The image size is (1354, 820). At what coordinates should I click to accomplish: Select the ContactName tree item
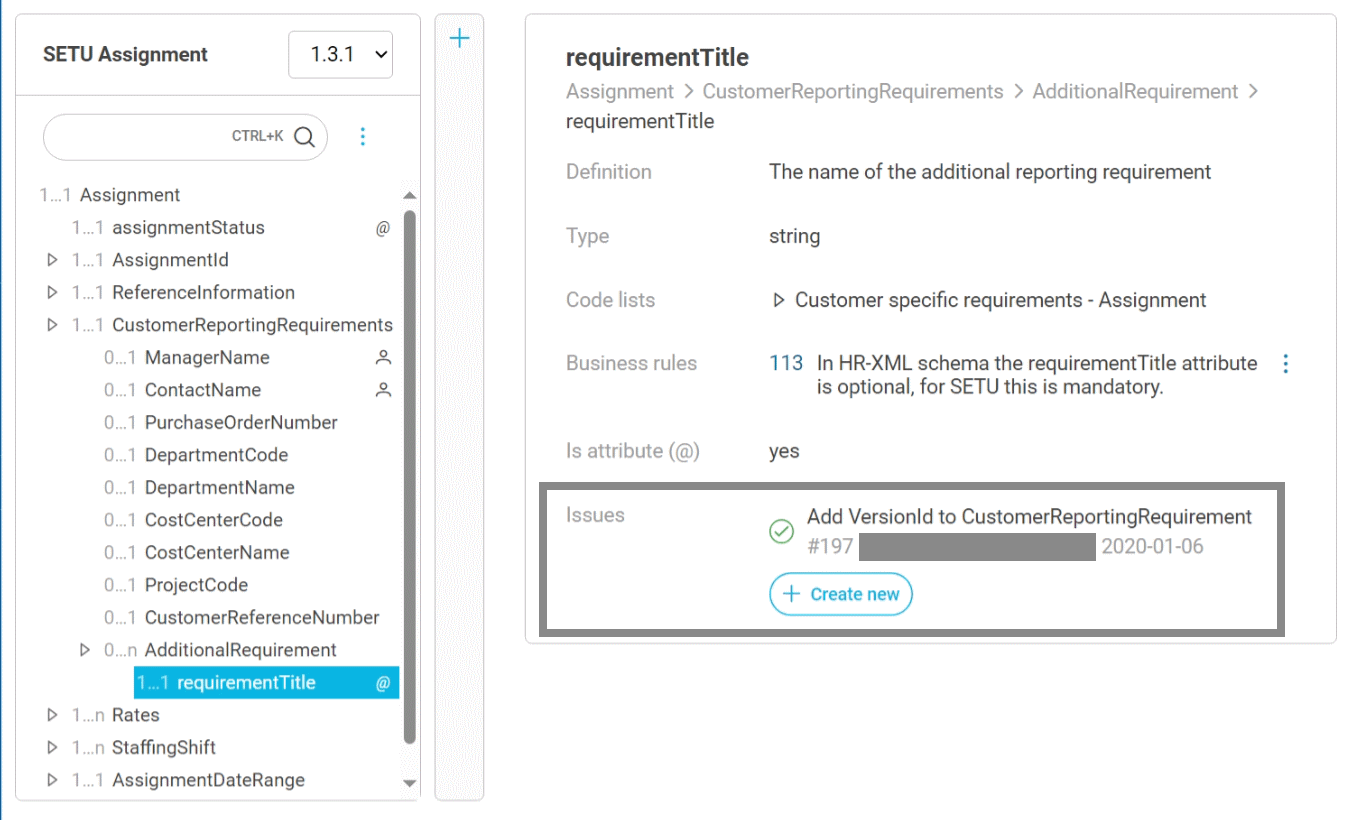pyautogui.click(x=203, y=390)
